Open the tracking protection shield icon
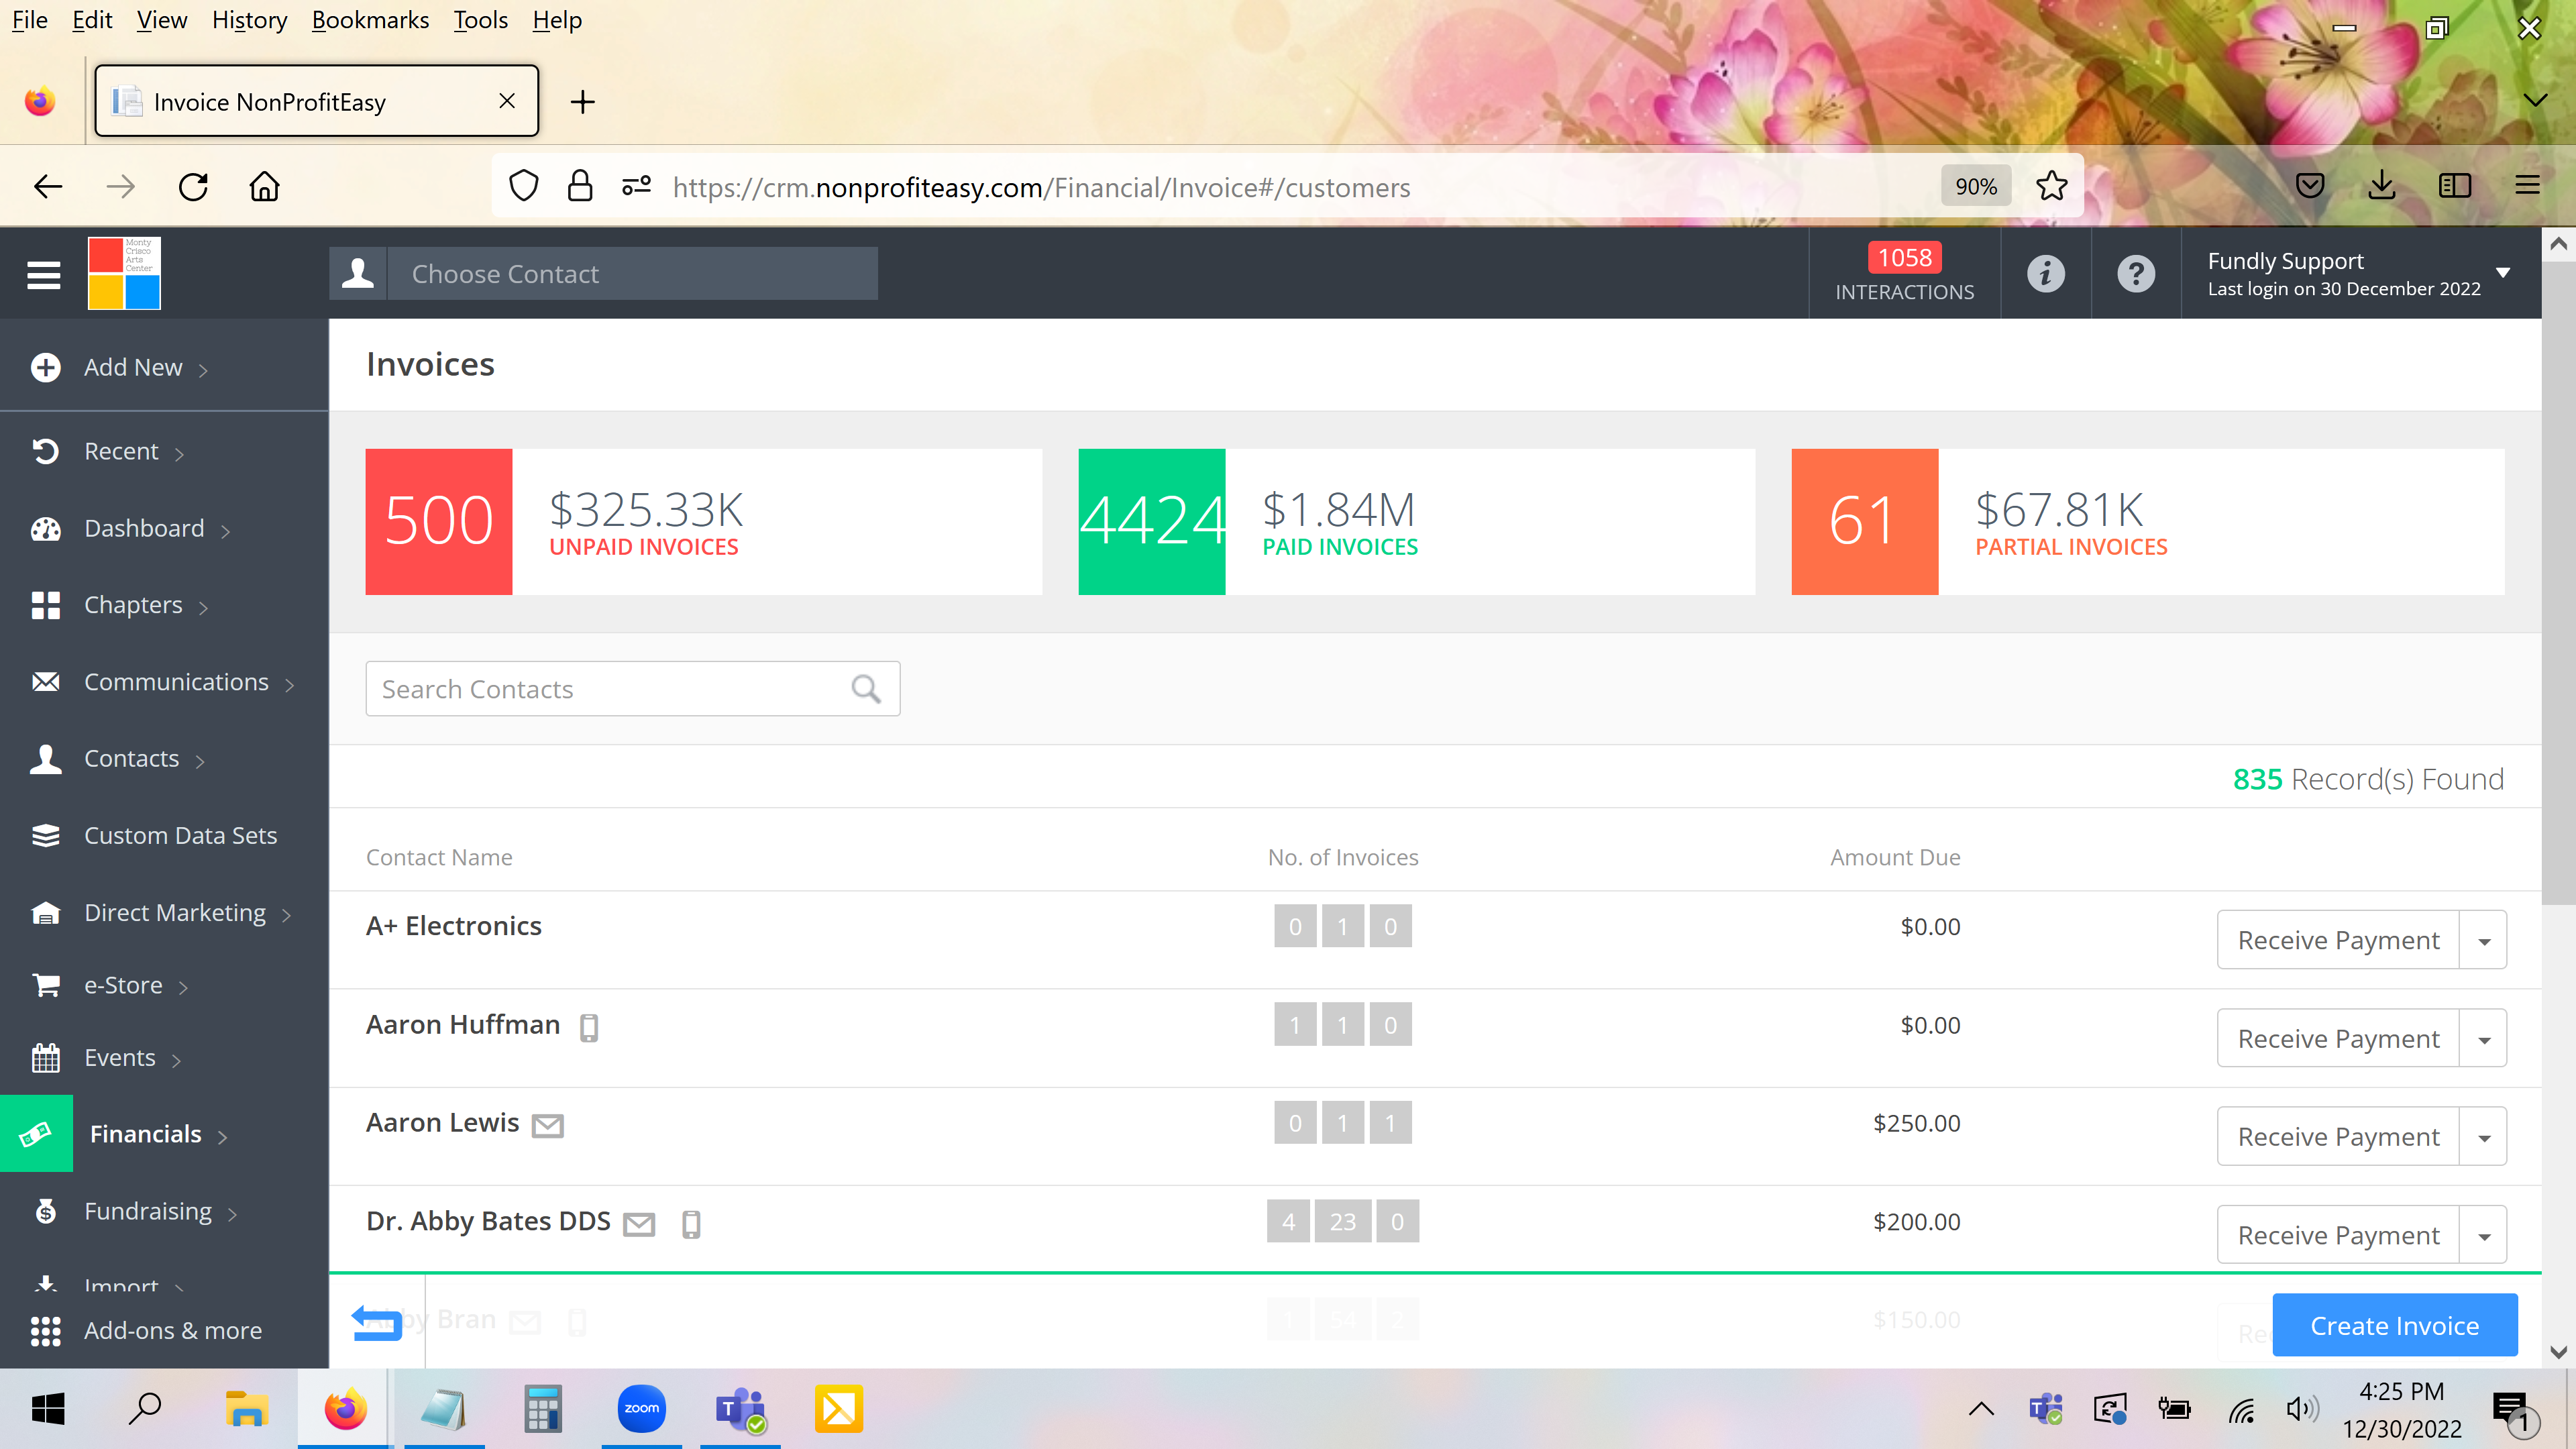2576x1449 pixels. point(524,186)
